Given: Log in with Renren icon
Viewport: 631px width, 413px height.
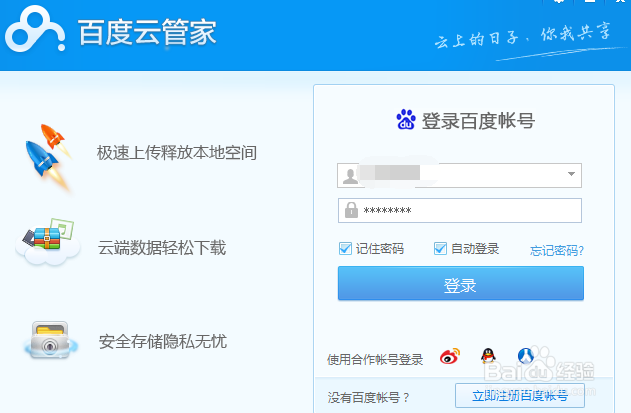Looking at the screenshot, I should 526,355.
